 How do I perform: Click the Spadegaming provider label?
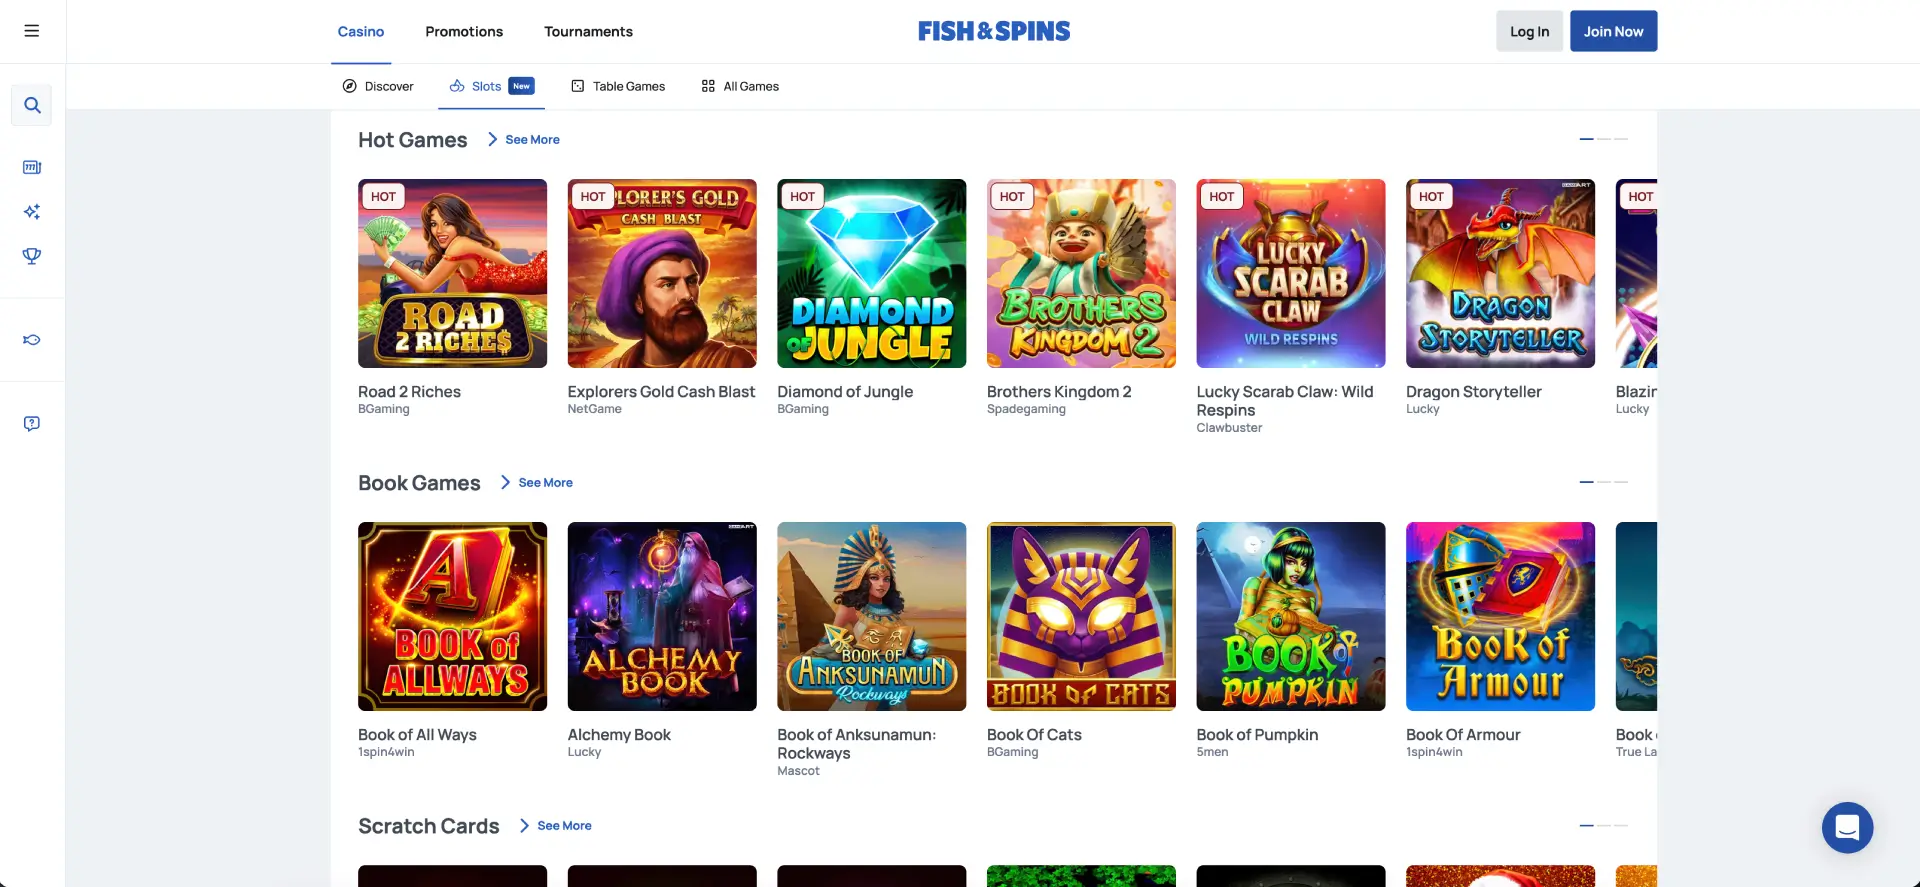coord(1026,409)
